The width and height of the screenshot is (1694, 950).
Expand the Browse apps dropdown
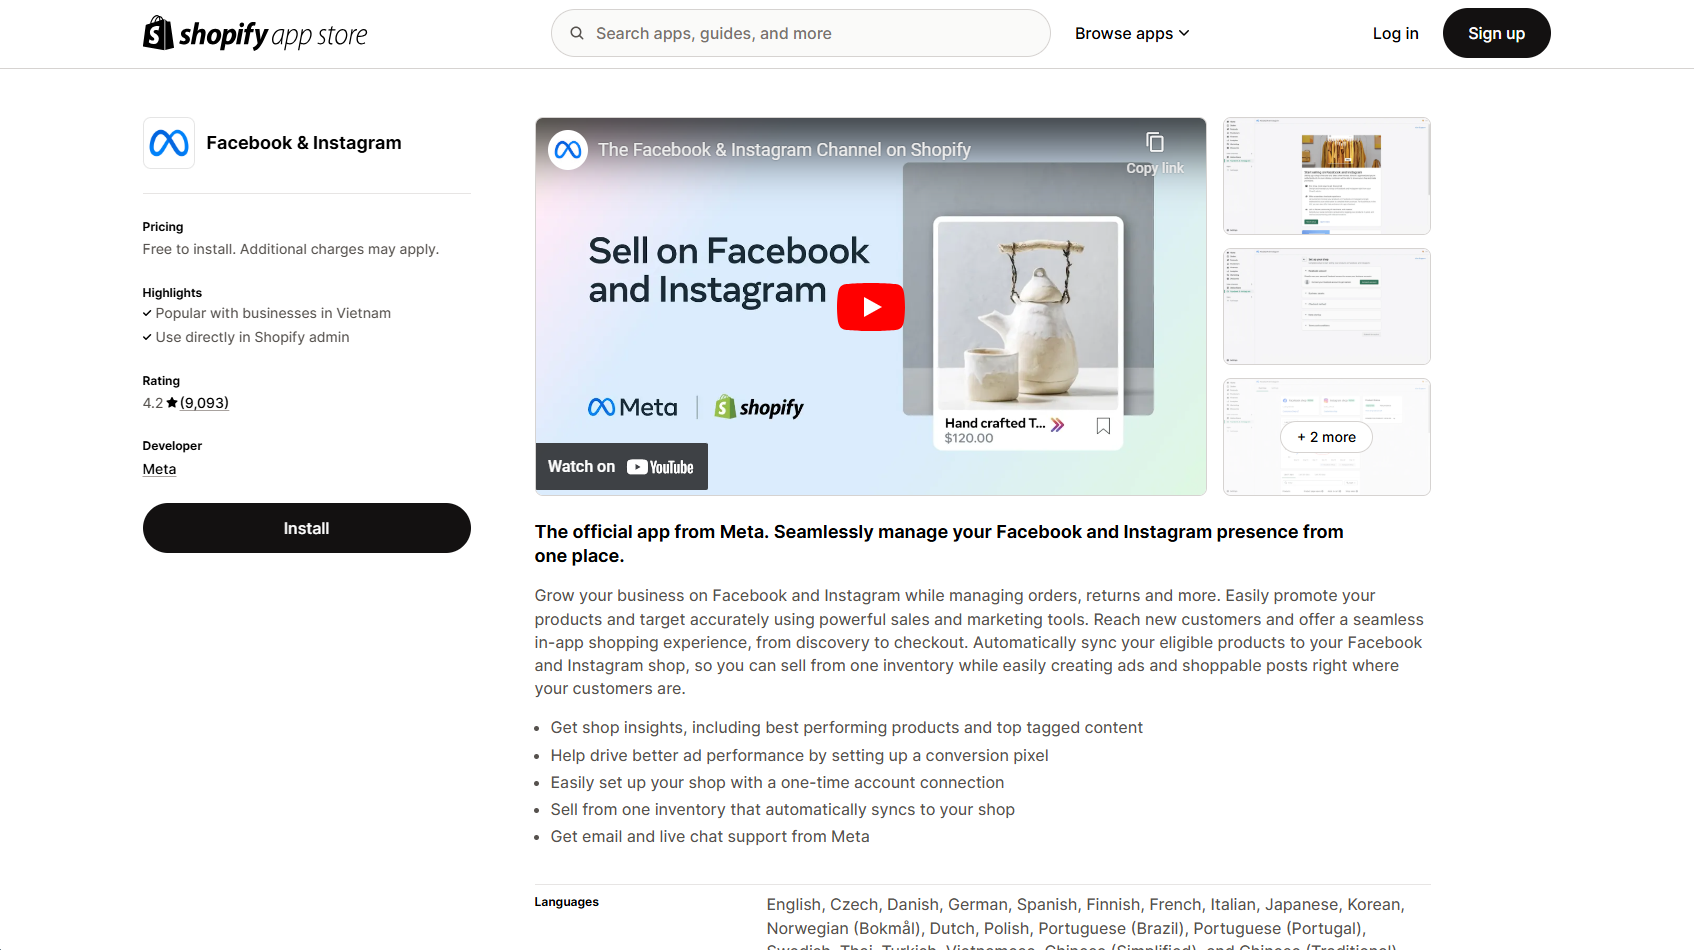point(1132,33)
